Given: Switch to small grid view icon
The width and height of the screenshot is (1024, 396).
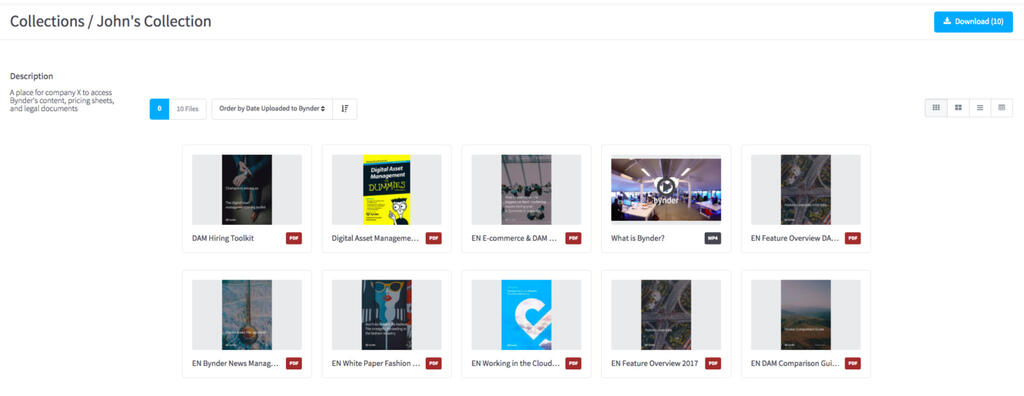Looking at the screenshot, I should coord(936,108).
